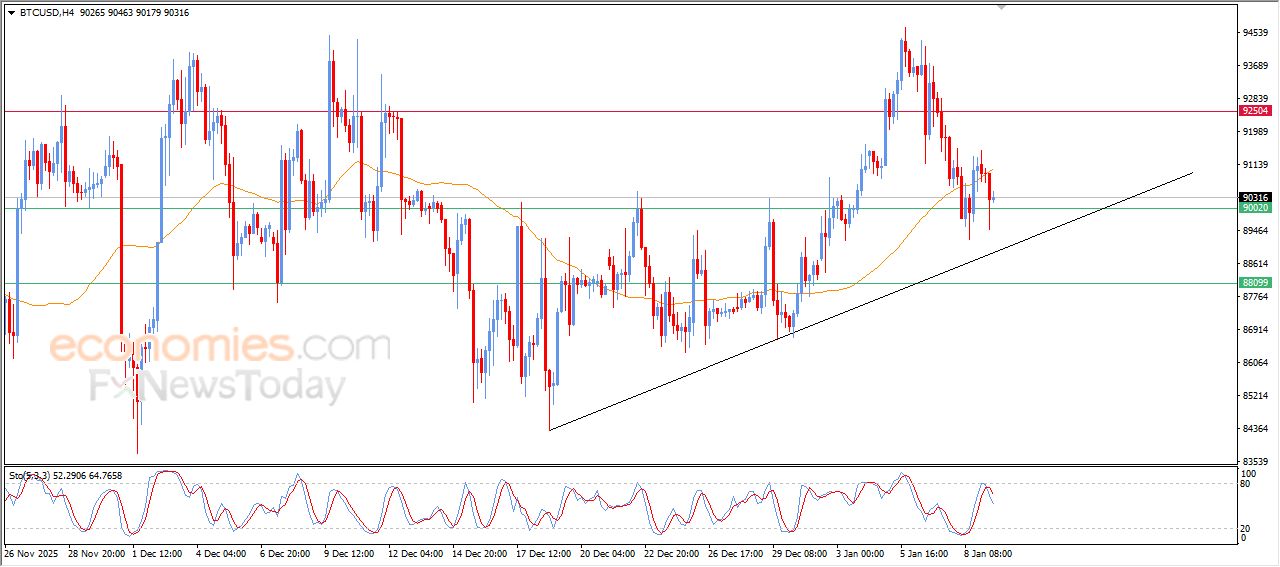Click the 86914 price scale label
Image resolution: width=1280 pixels, height=567 pixels.
coord(1254,329)
